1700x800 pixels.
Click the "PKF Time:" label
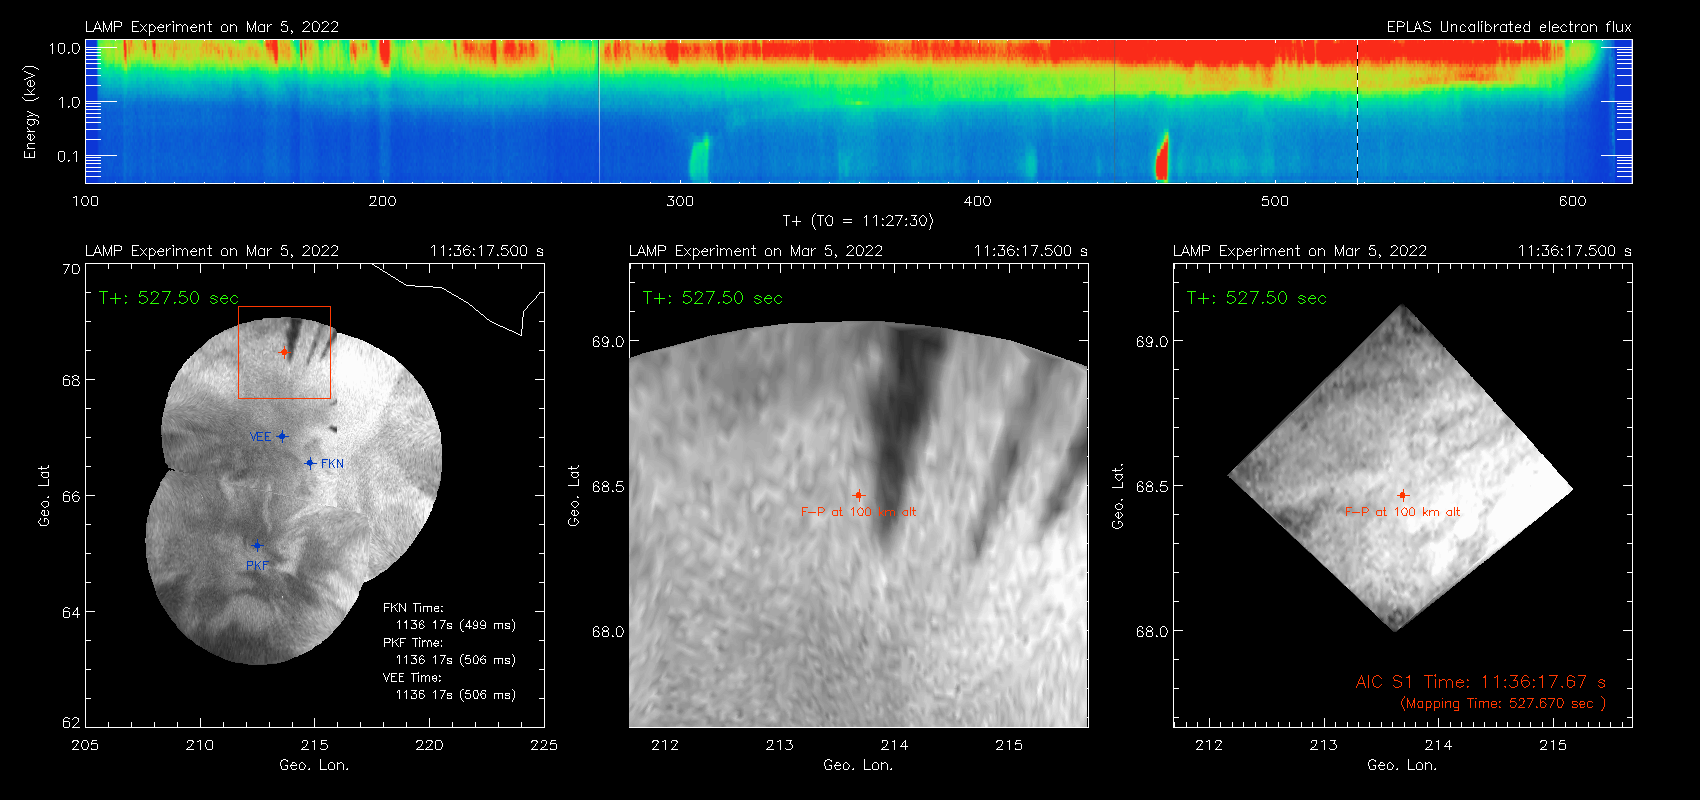413,643
